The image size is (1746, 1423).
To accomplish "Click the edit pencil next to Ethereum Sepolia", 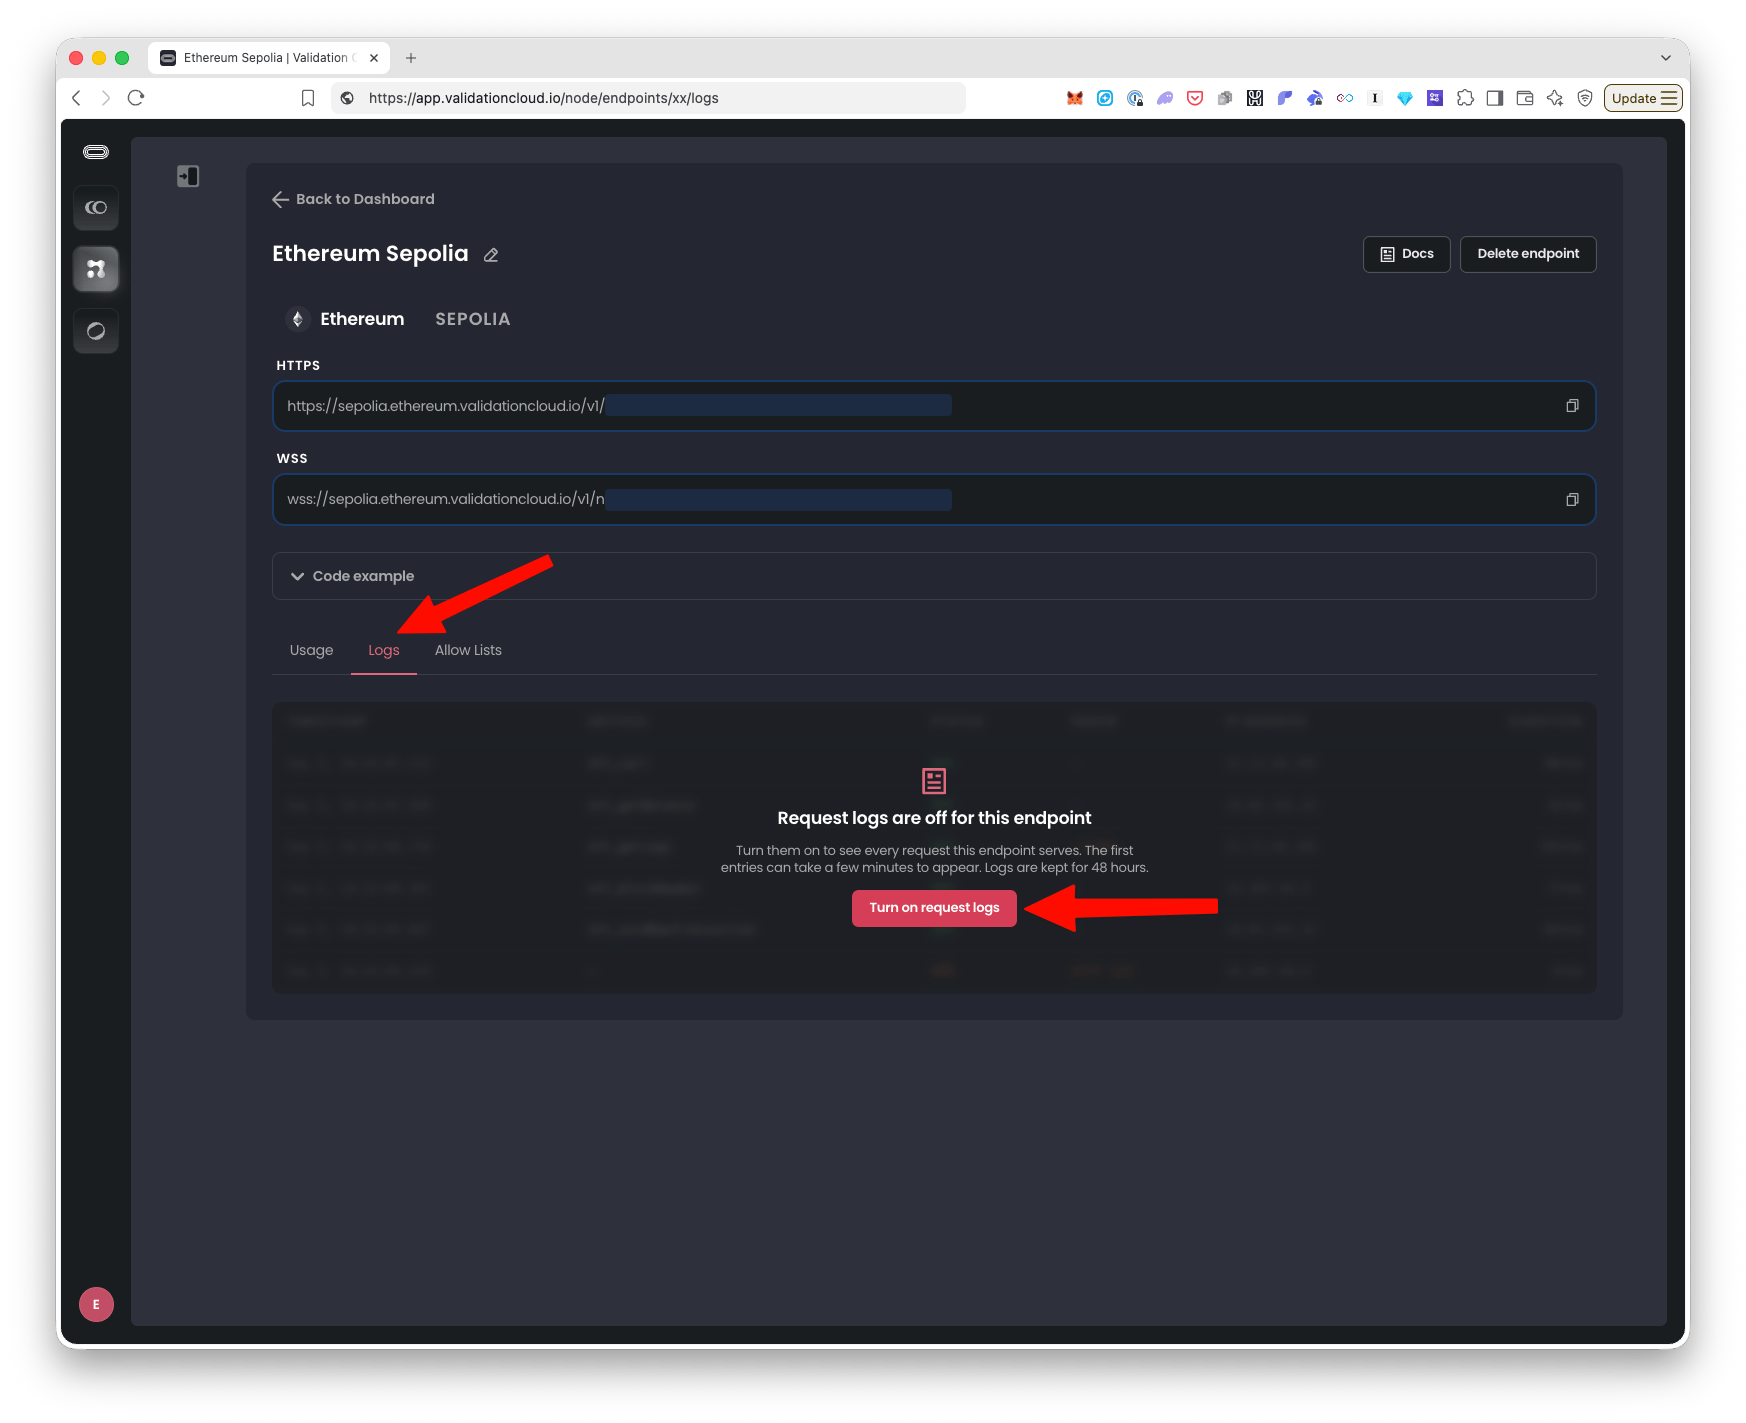I will 491,255.
